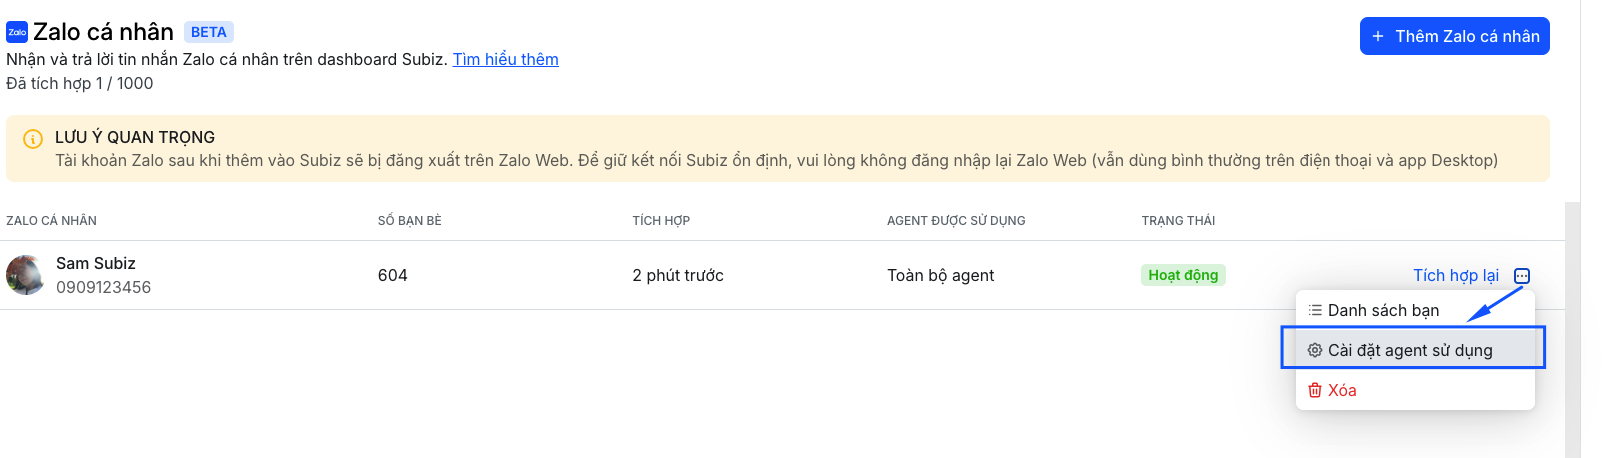
Task: Click the warning icon in the LƯU Ý QUAN TRỌNG banner
Action: coord(33,139)
